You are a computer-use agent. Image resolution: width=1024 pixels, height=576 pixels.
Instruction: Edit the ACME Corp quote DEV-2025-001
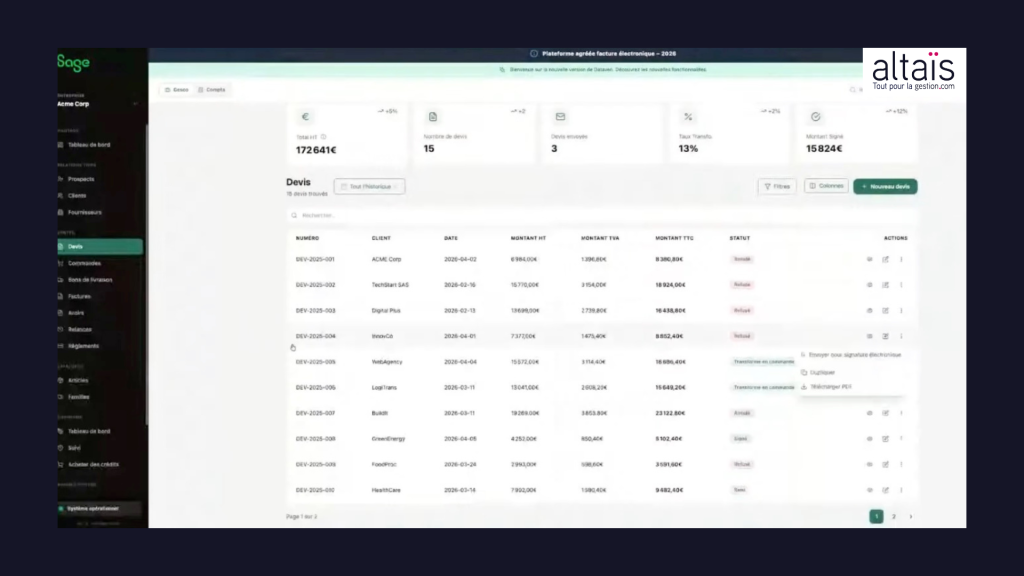click(x=886, y=259)
